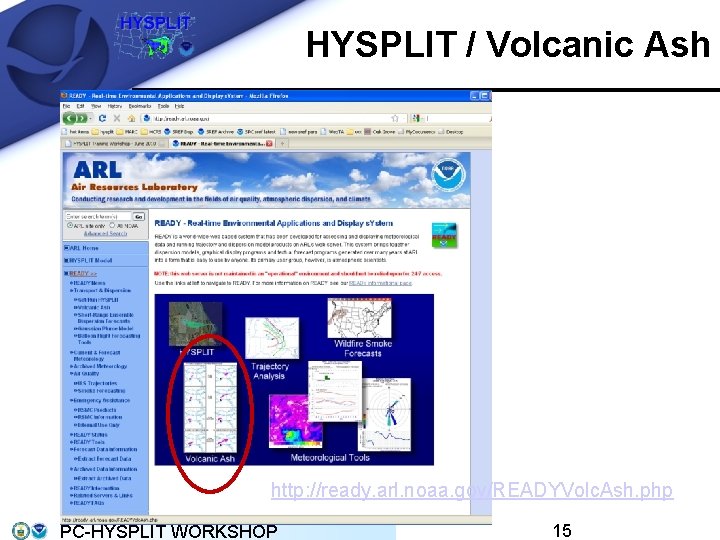Screen dimensions: 720x540
Task: Open the History menu
Action: pyautogui.click(x=115, y=106)
